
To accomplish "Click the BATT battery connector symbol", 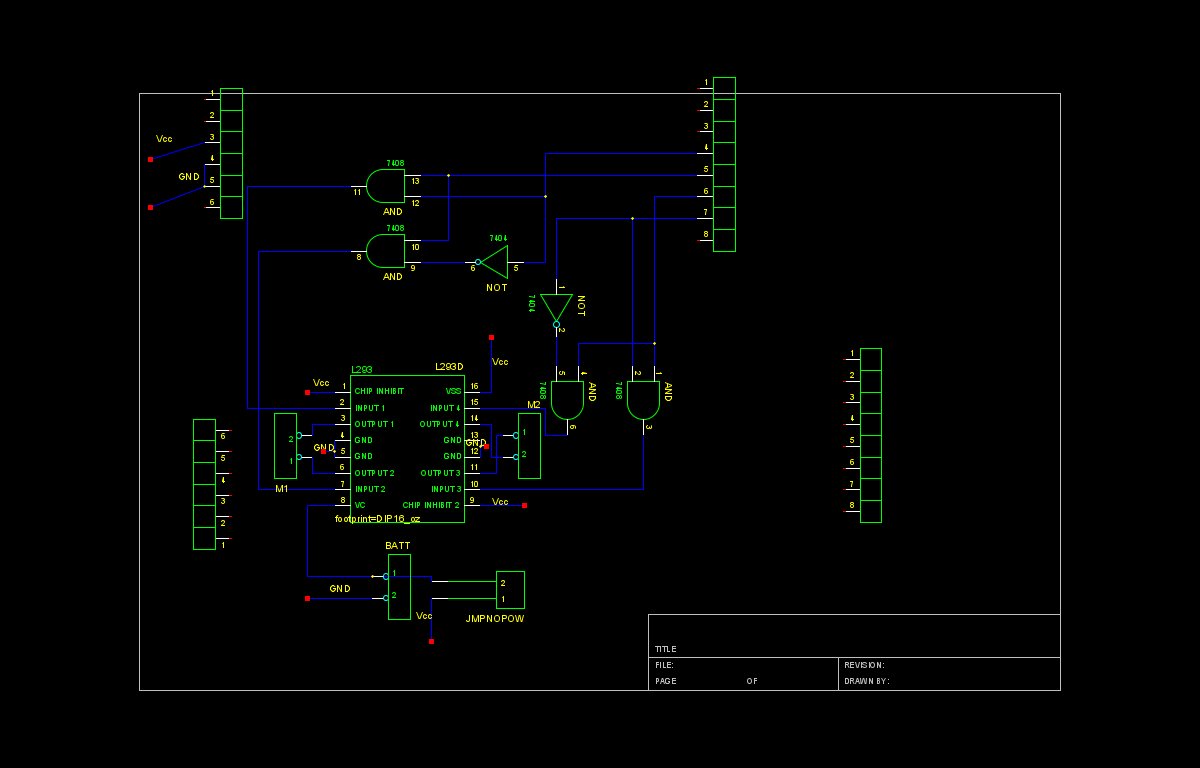I will point(399,587).
